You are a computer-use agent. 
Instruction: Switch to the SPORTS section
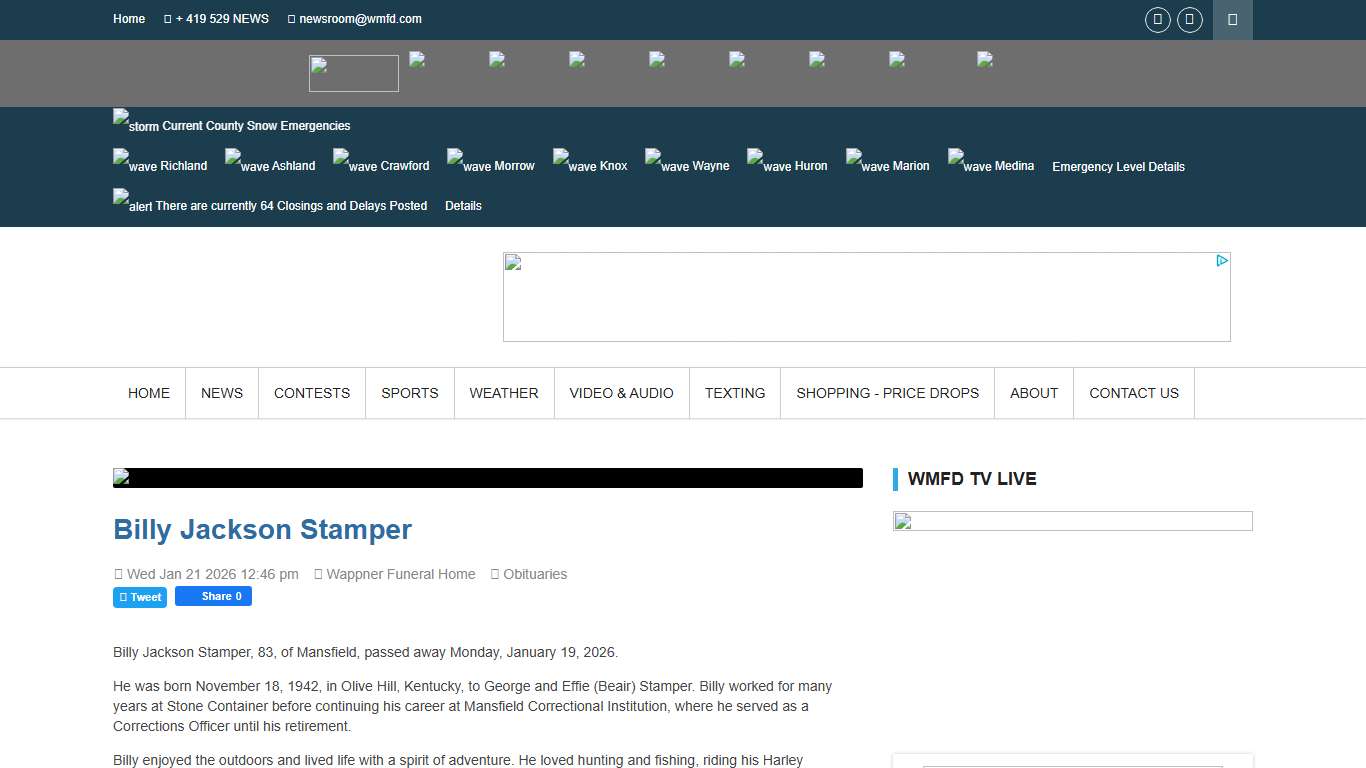410,393
